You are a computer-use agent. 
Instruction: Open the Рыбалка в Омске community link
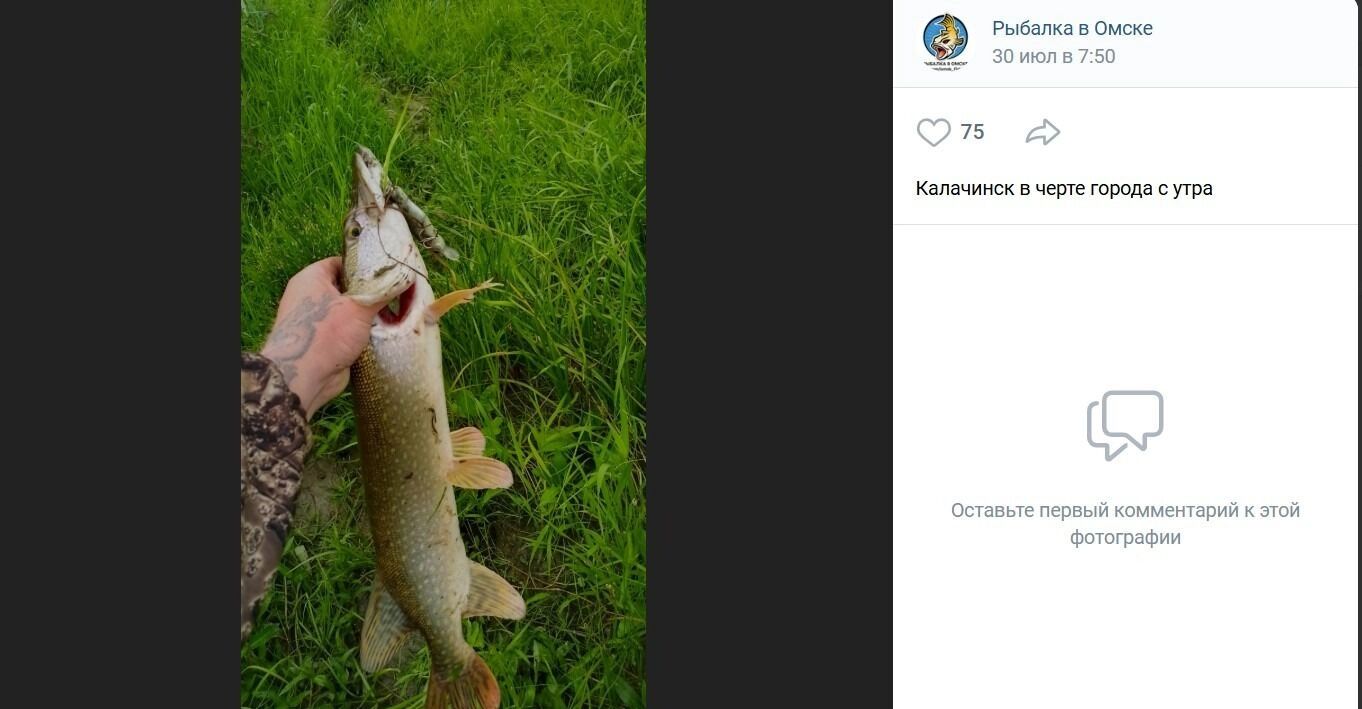coord(1072,28)
